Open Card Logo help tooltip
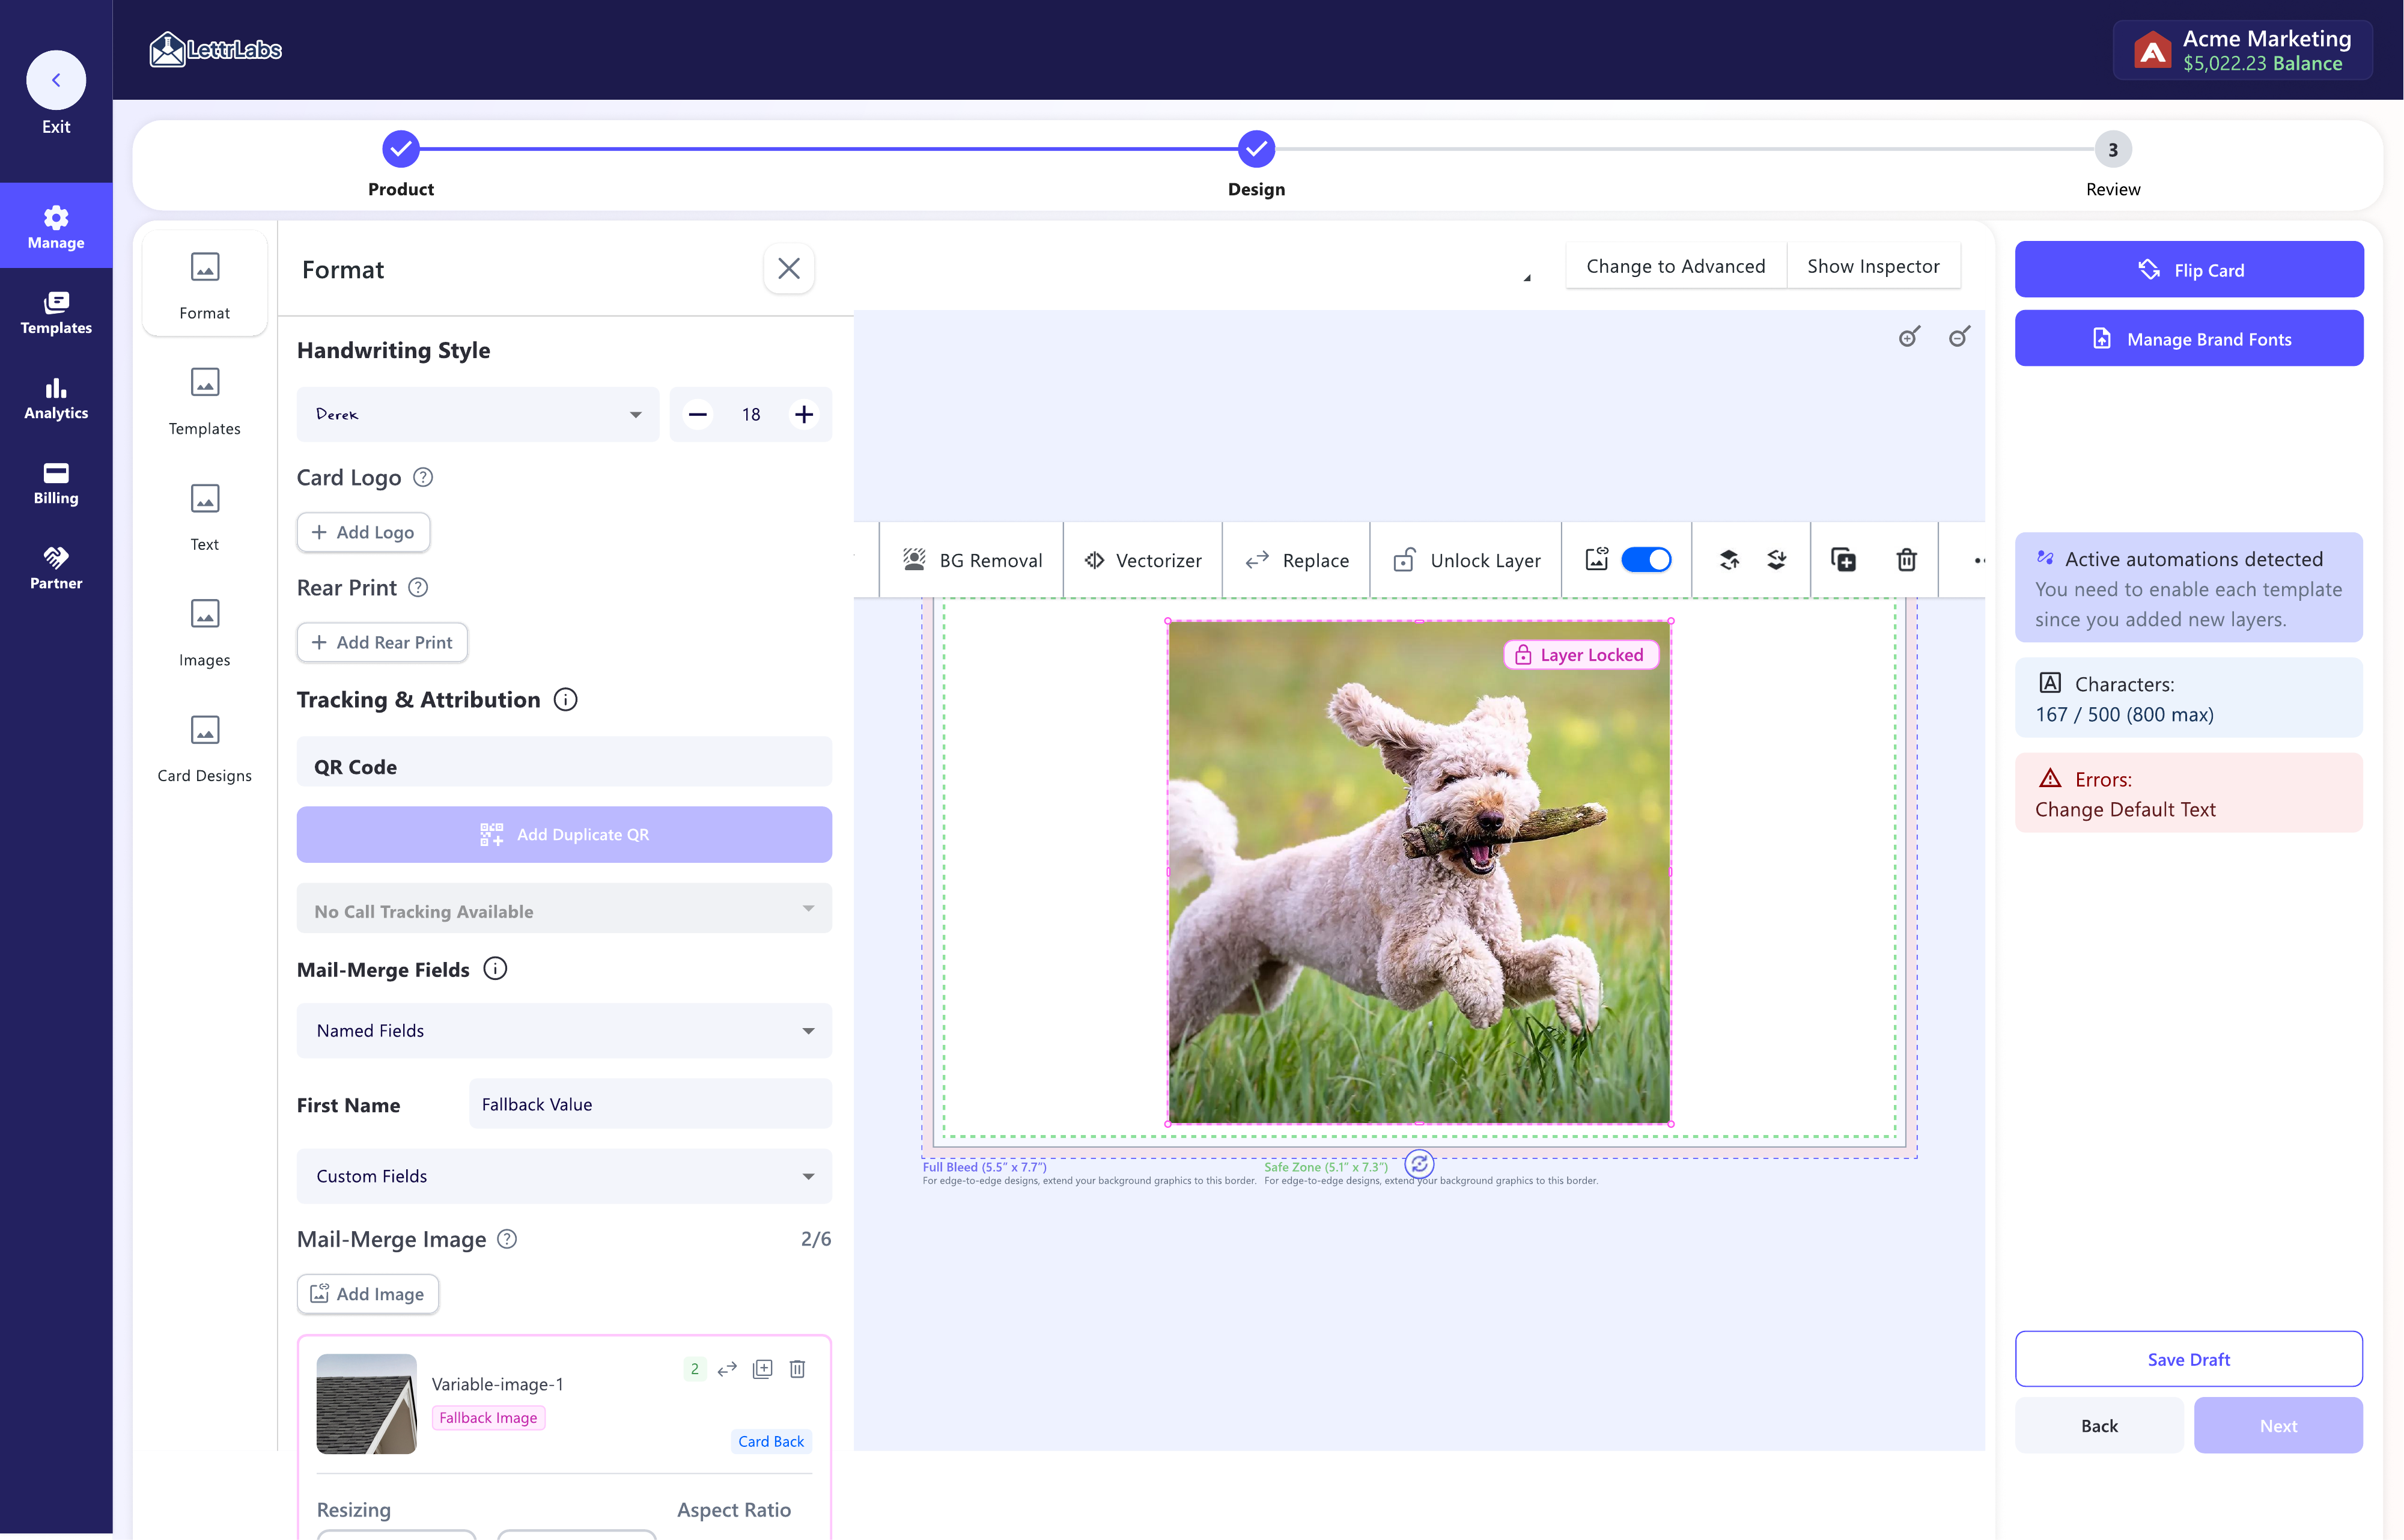This screenshot has height=1540, width=2404. [x=423, y=477]
